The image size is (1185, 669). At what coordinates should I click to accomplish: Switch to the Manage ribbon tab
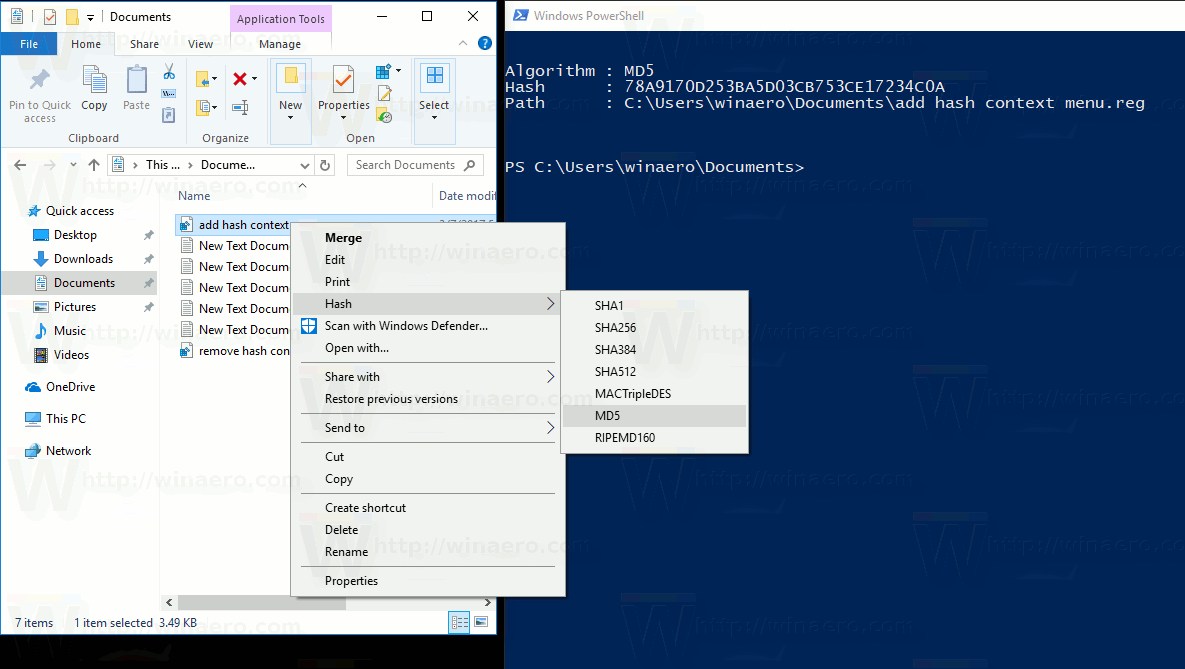click(x=281, y=44)
